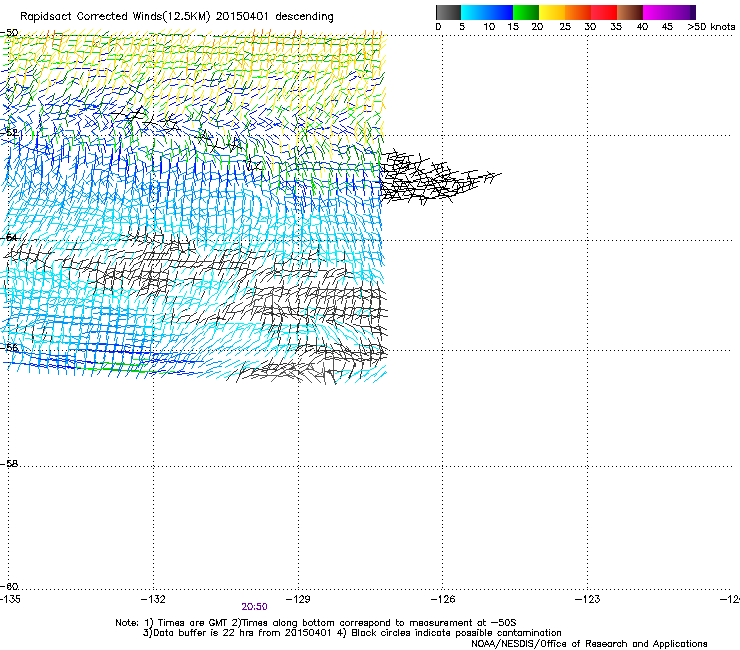Image resolution: width=740 pixels, height=650 pixels.
Task: Click the note 'Black circles indicate possible contamination'
Action: tap(456, 633)
